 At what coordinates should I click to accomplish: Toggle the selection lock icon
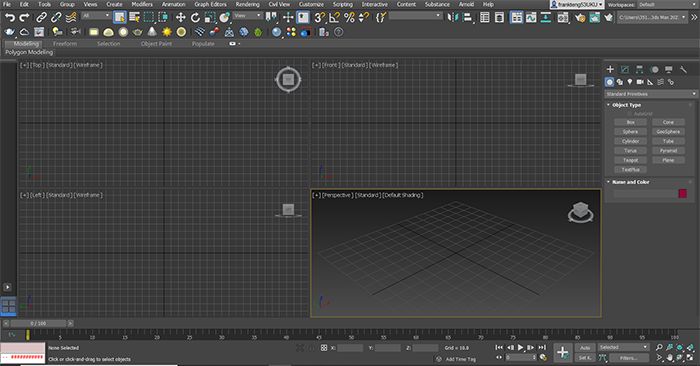312,348
